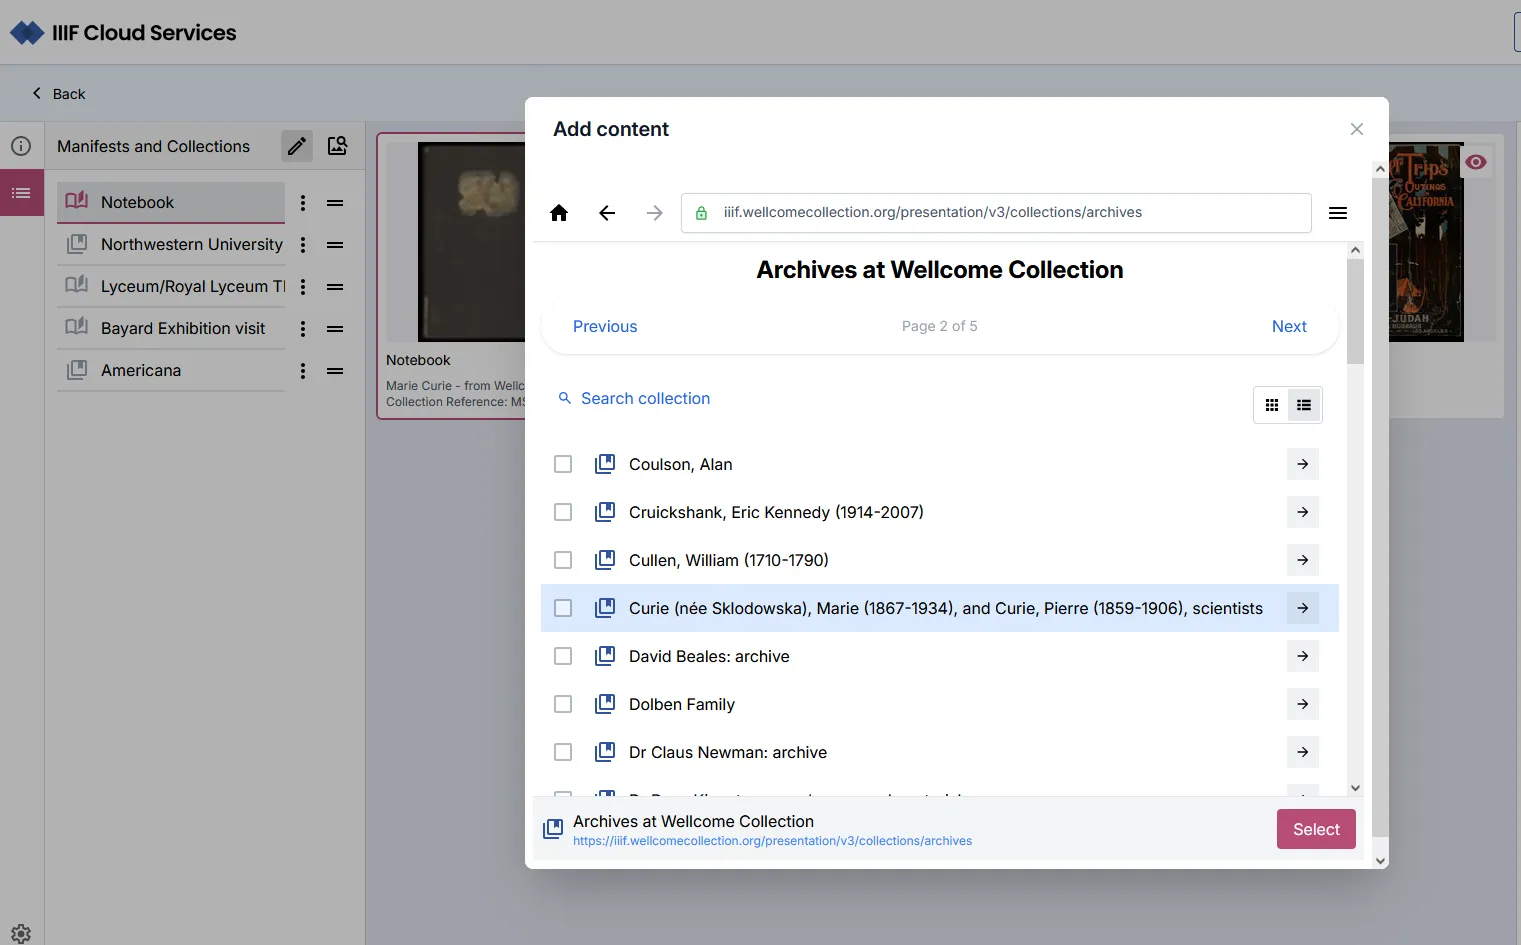1521x945 pixels.
Task: Open the three-dot menu for Bayard Exhibition visit
Action: (303, 328)
